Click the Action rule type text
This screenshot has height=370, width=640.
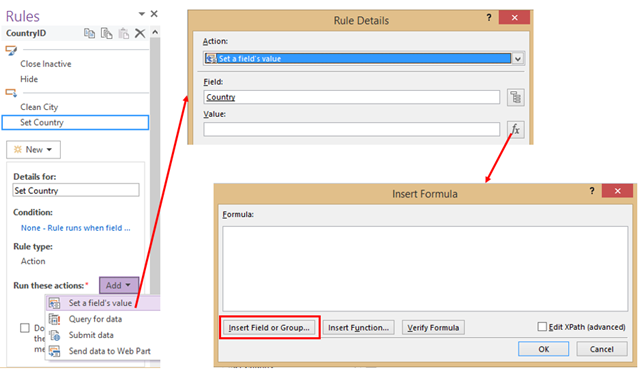pos(33,261)
